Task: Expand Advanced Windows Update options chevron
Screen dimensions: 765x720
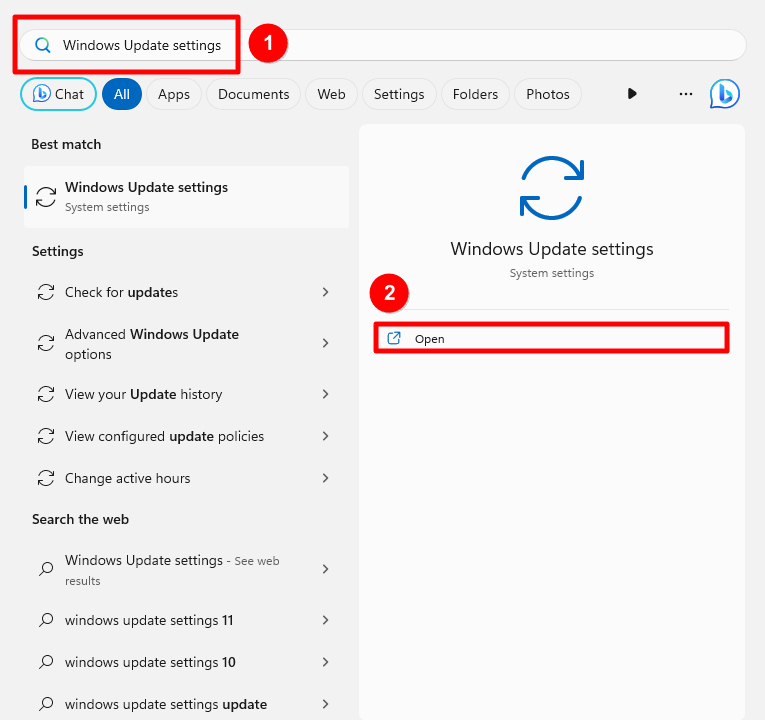Action: 325,343
